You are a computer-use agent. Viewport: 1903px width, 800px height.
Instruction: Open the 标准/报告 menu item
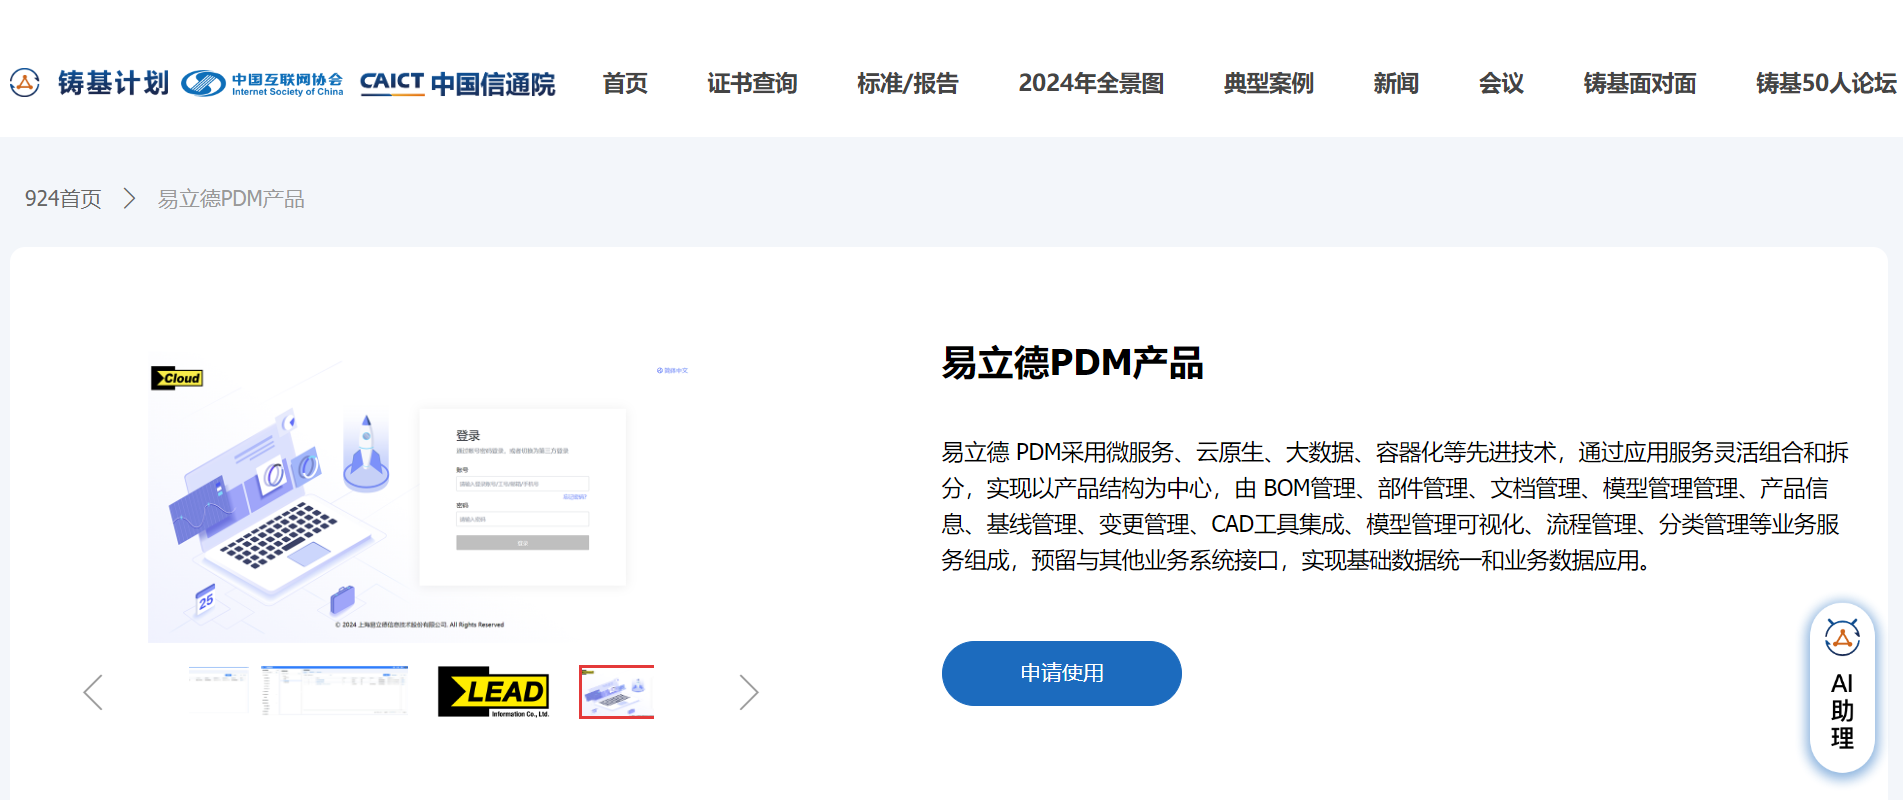click(x=907, y=84)
